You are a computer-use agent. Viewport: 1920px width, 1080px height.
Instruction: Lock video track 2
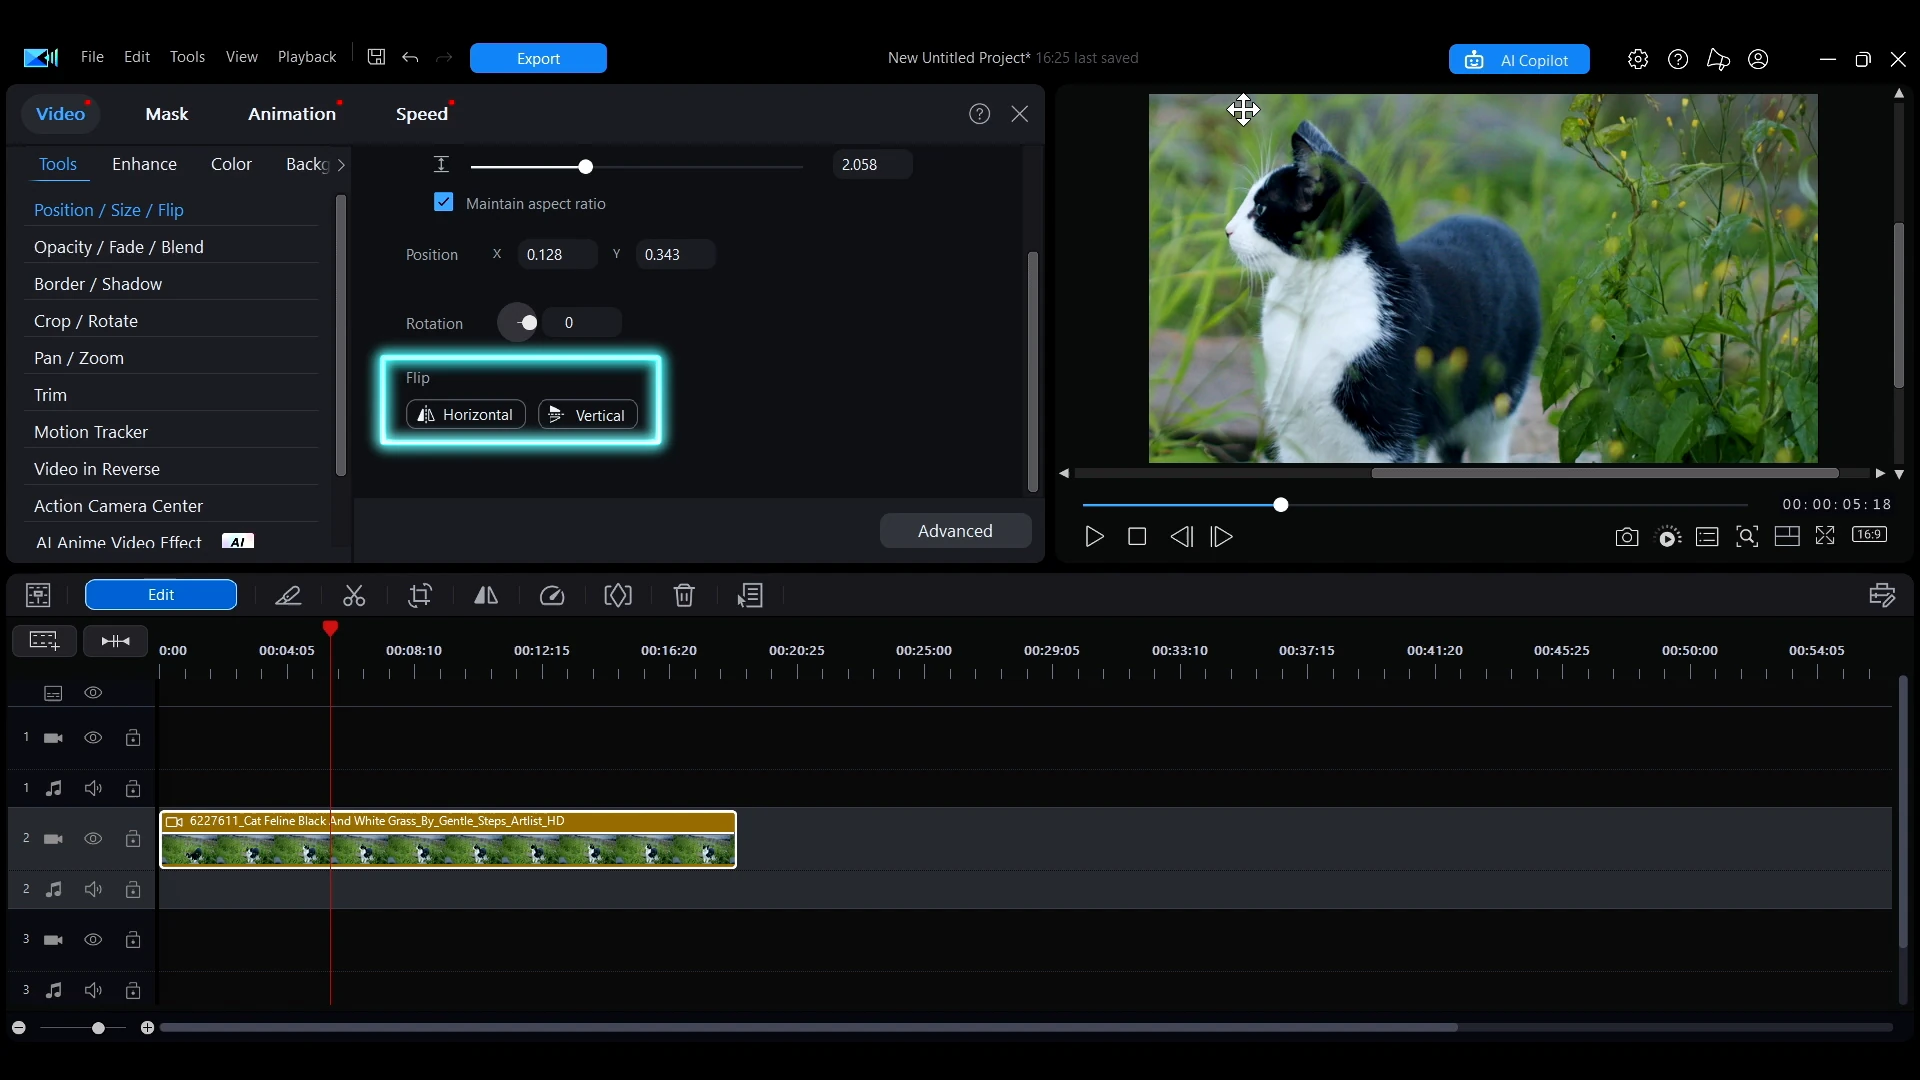[133, 839]
